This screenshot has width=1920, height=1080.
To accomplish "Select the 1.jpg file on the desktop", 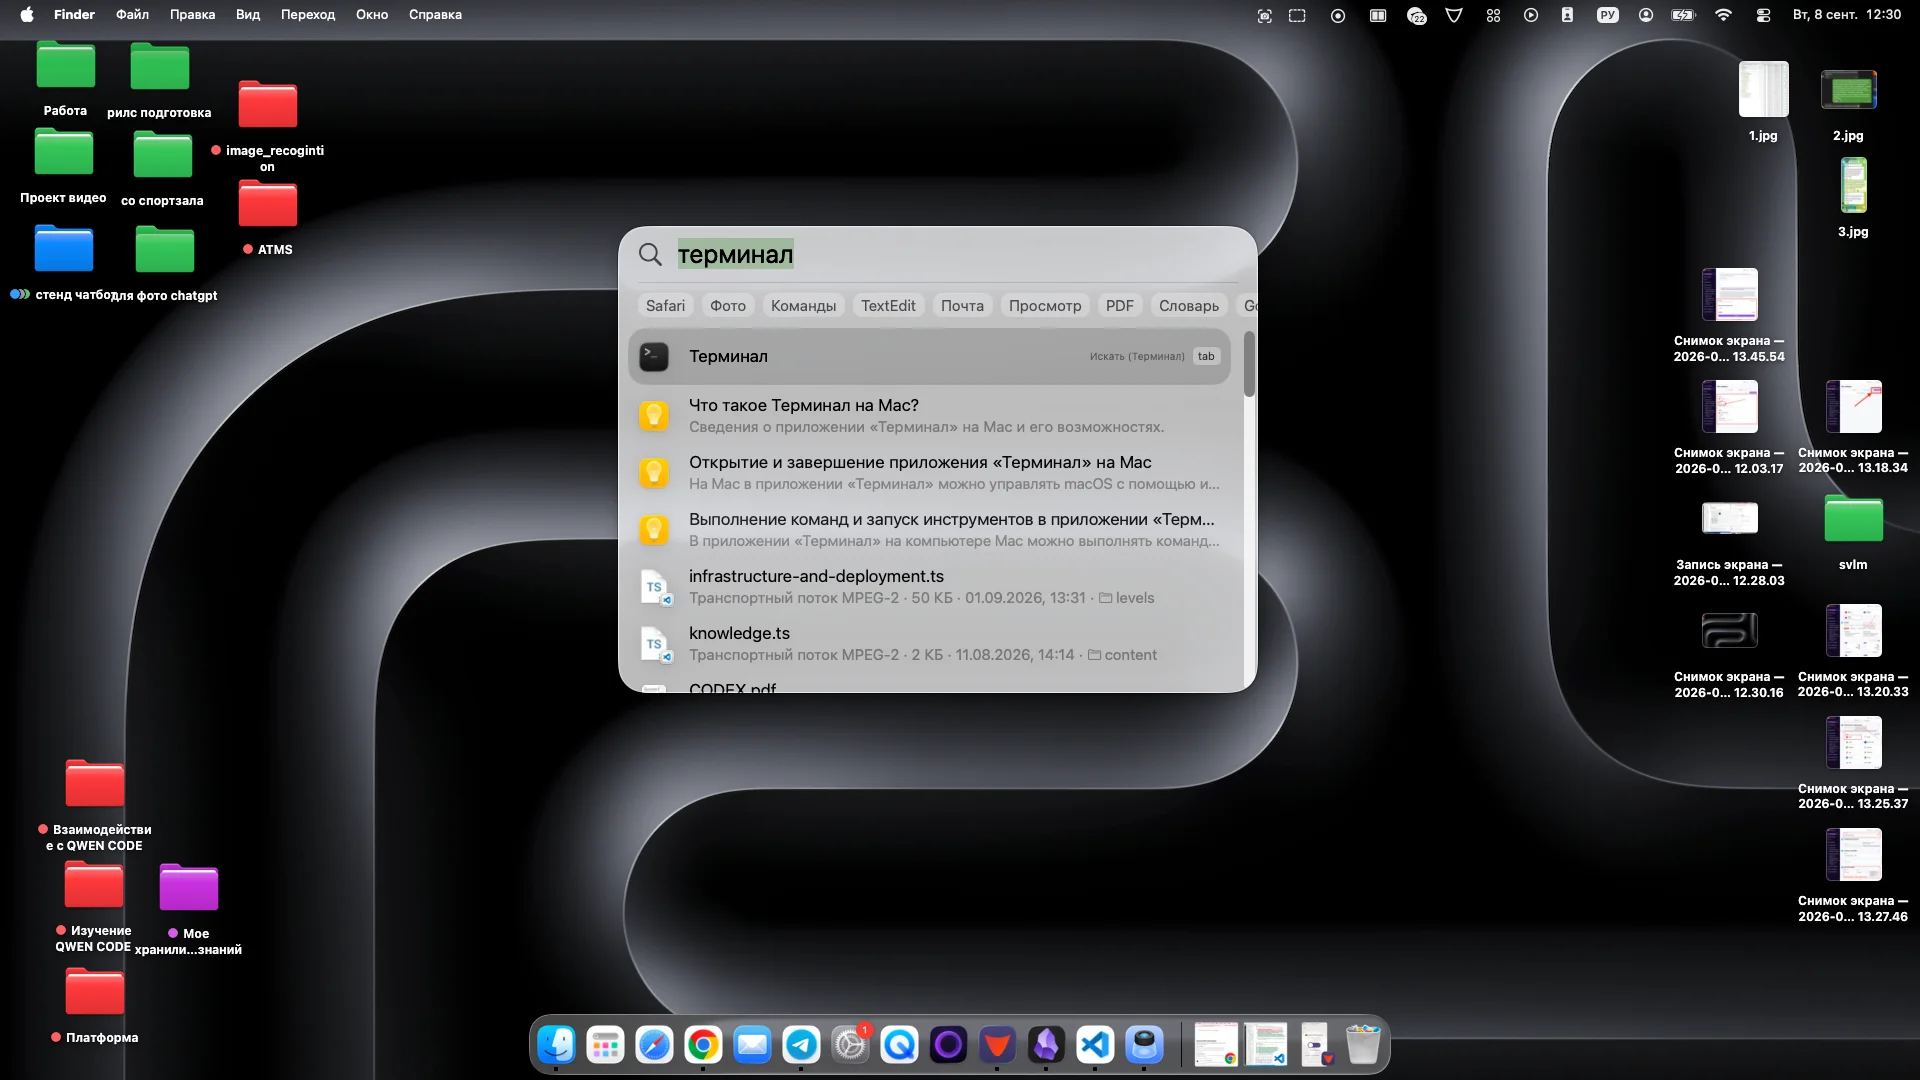I will pos(1763,102).
